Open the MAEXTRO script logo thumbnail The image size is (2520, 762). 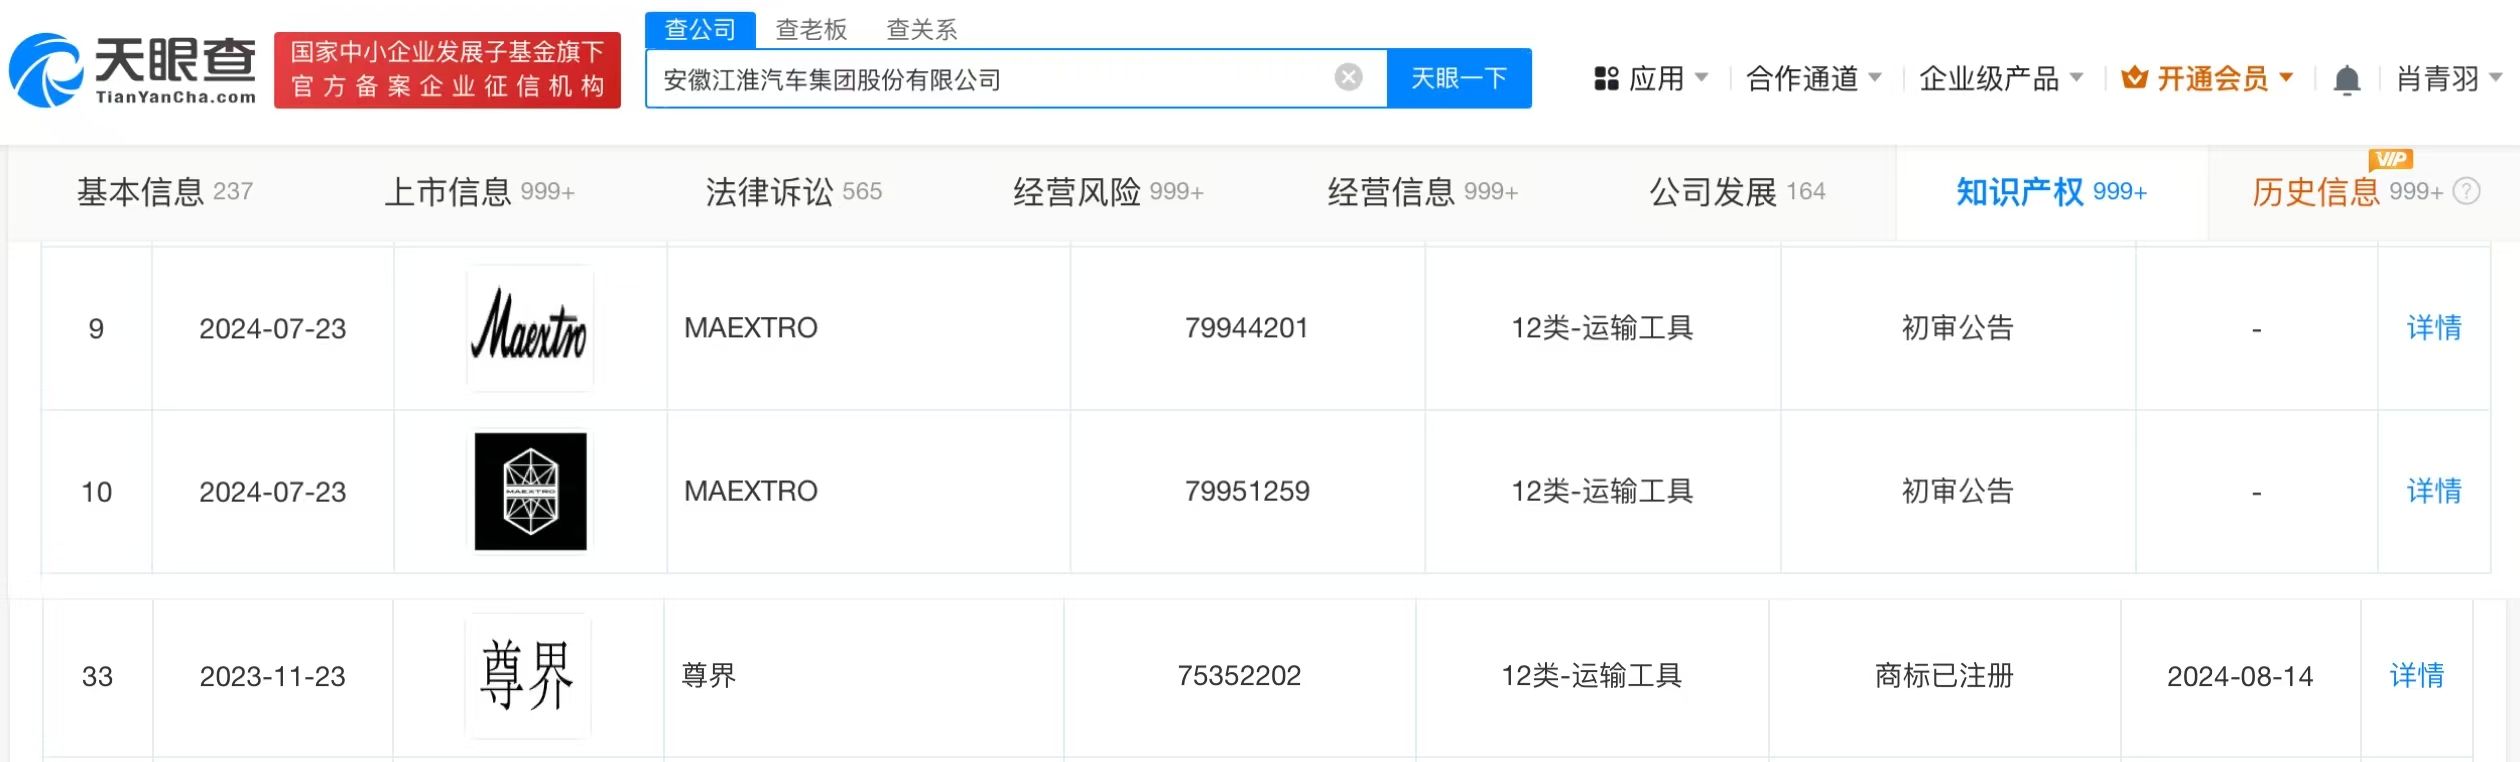pyautogui.click(x=530, y=328)
